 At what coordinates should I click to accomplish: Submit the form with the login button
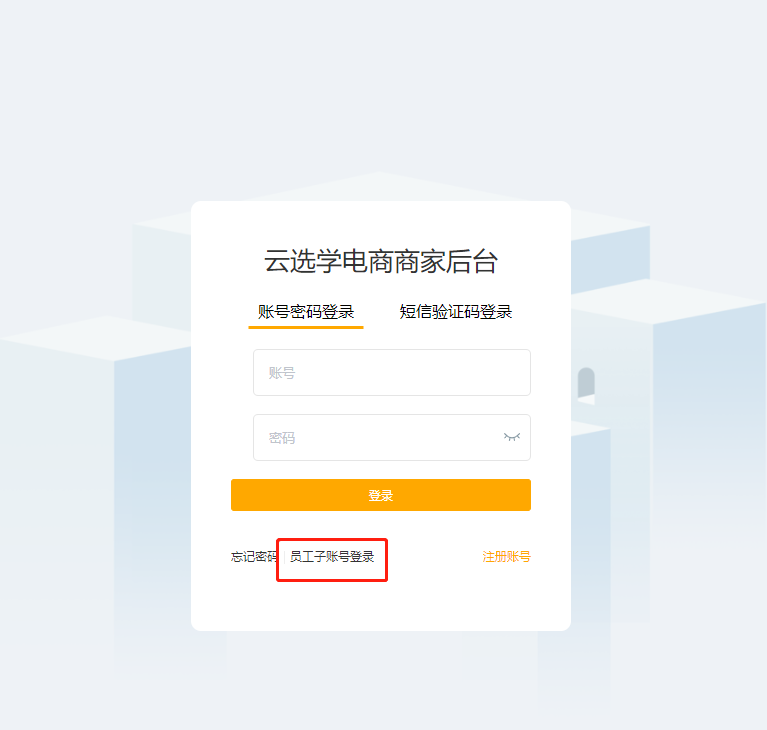coord(381,495)
